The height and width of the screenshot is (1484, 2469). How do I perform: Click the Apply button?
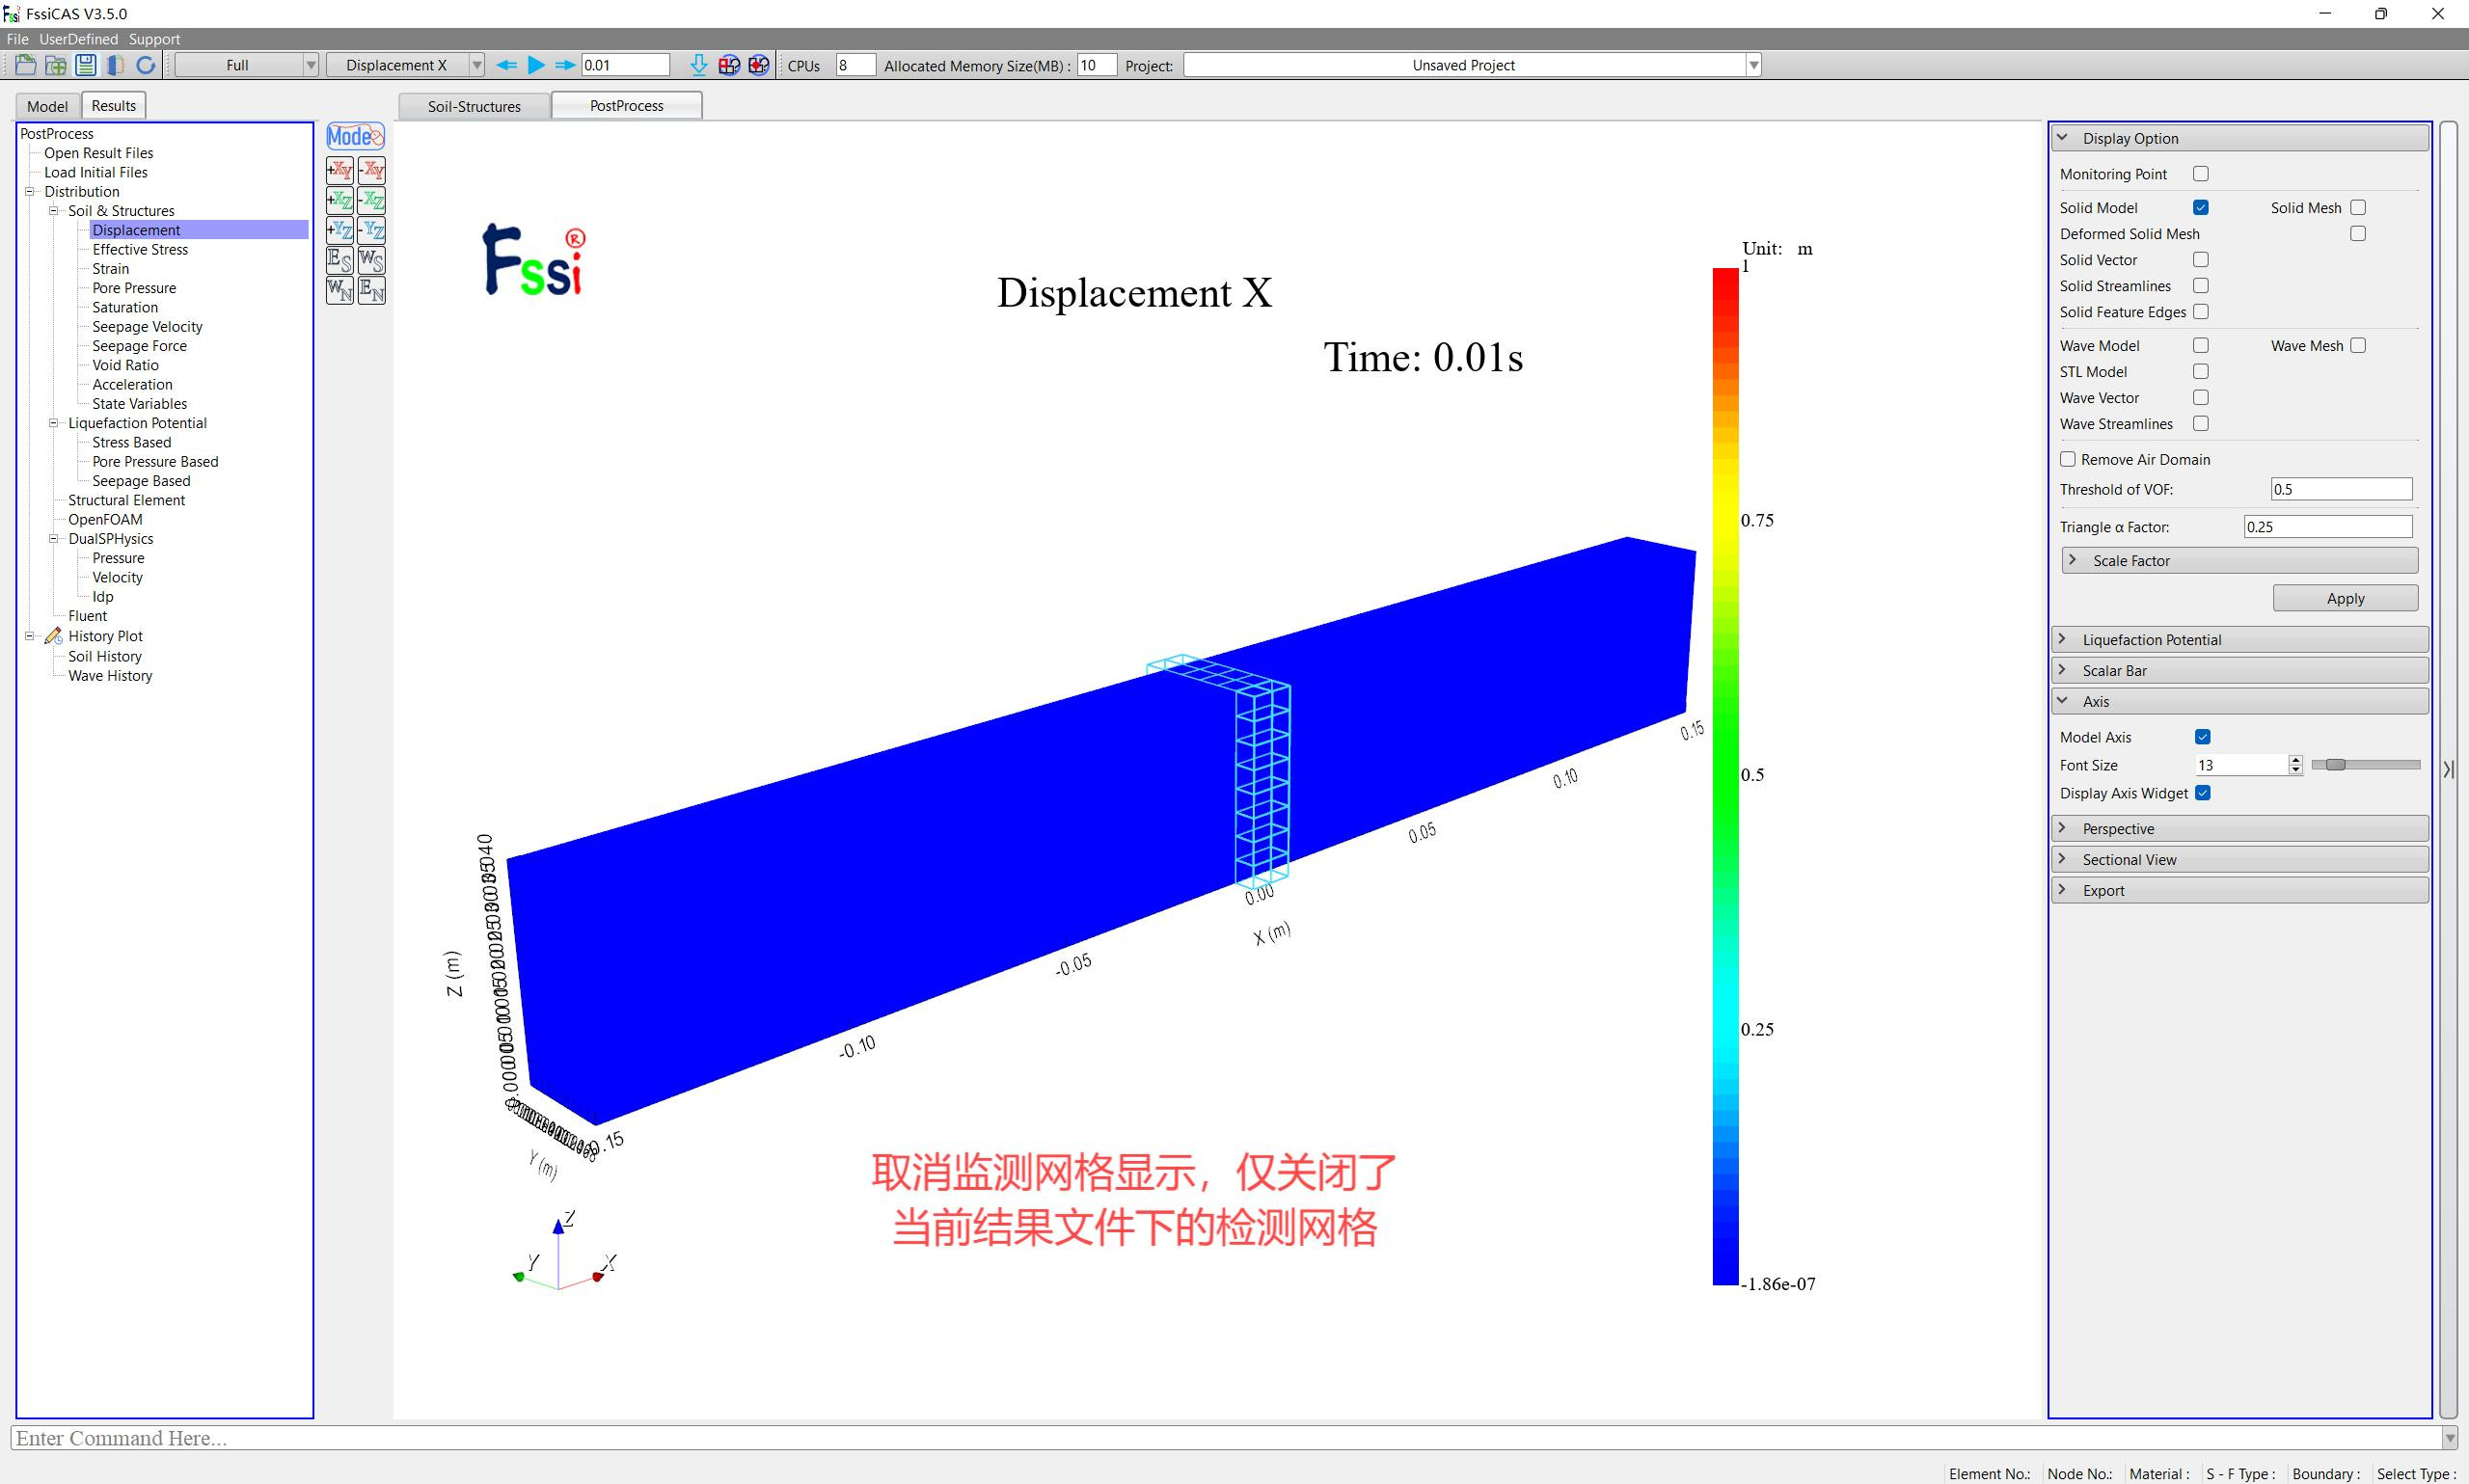pyautogui.click(x=2345, y=598)
